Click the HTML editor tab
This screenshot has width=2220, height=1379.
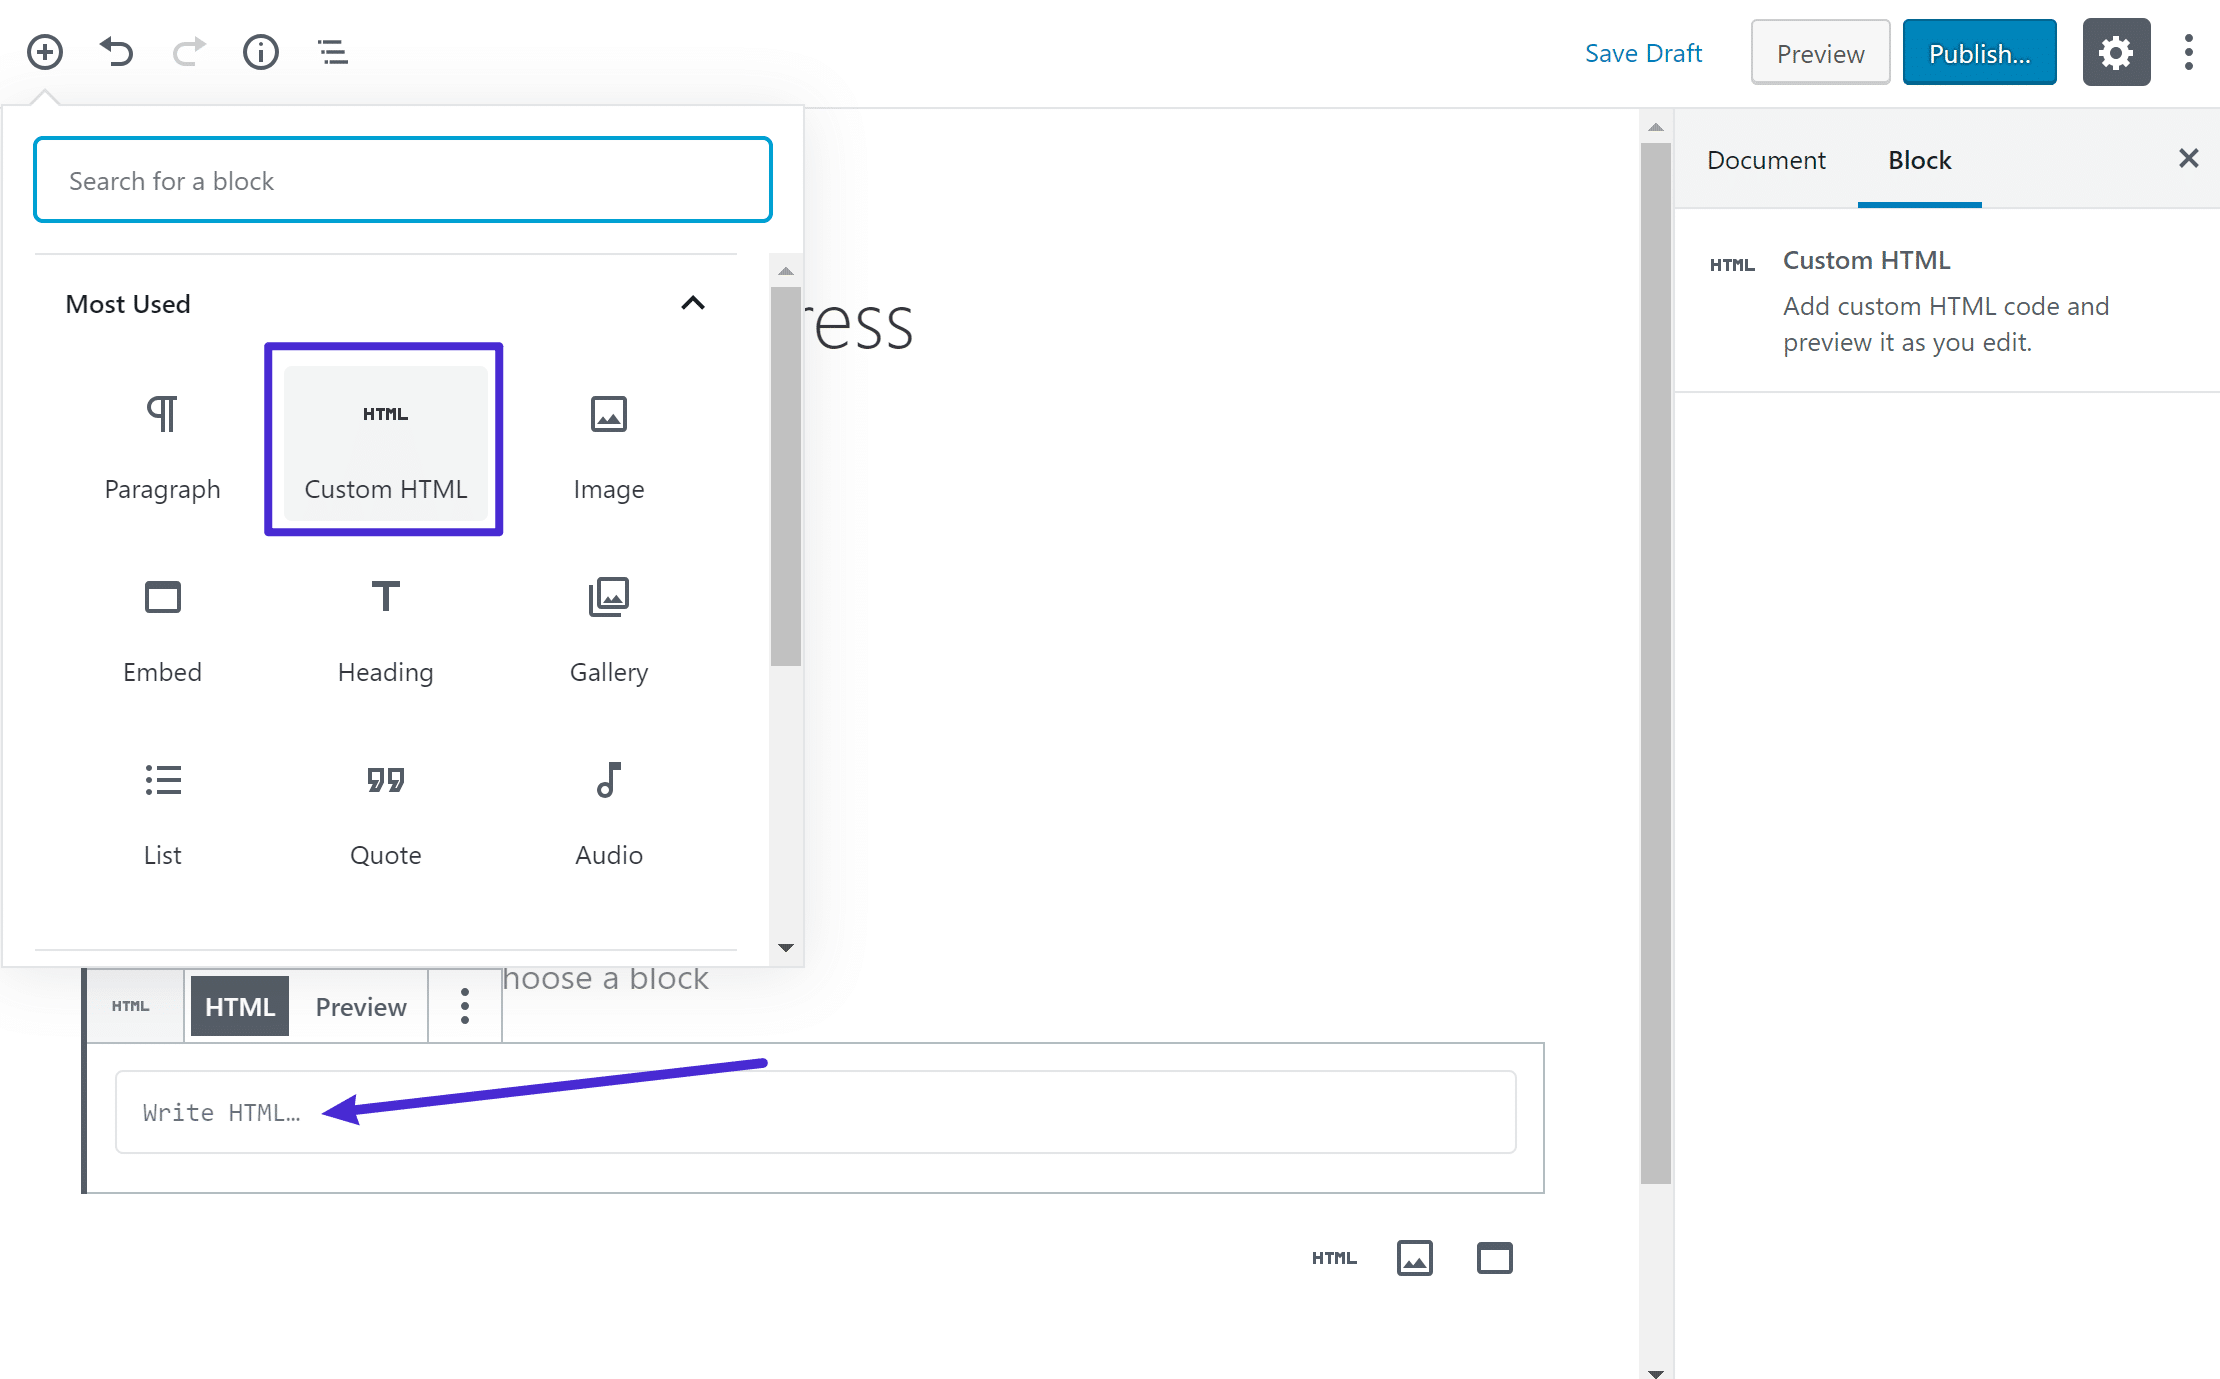pos(238,1006)
